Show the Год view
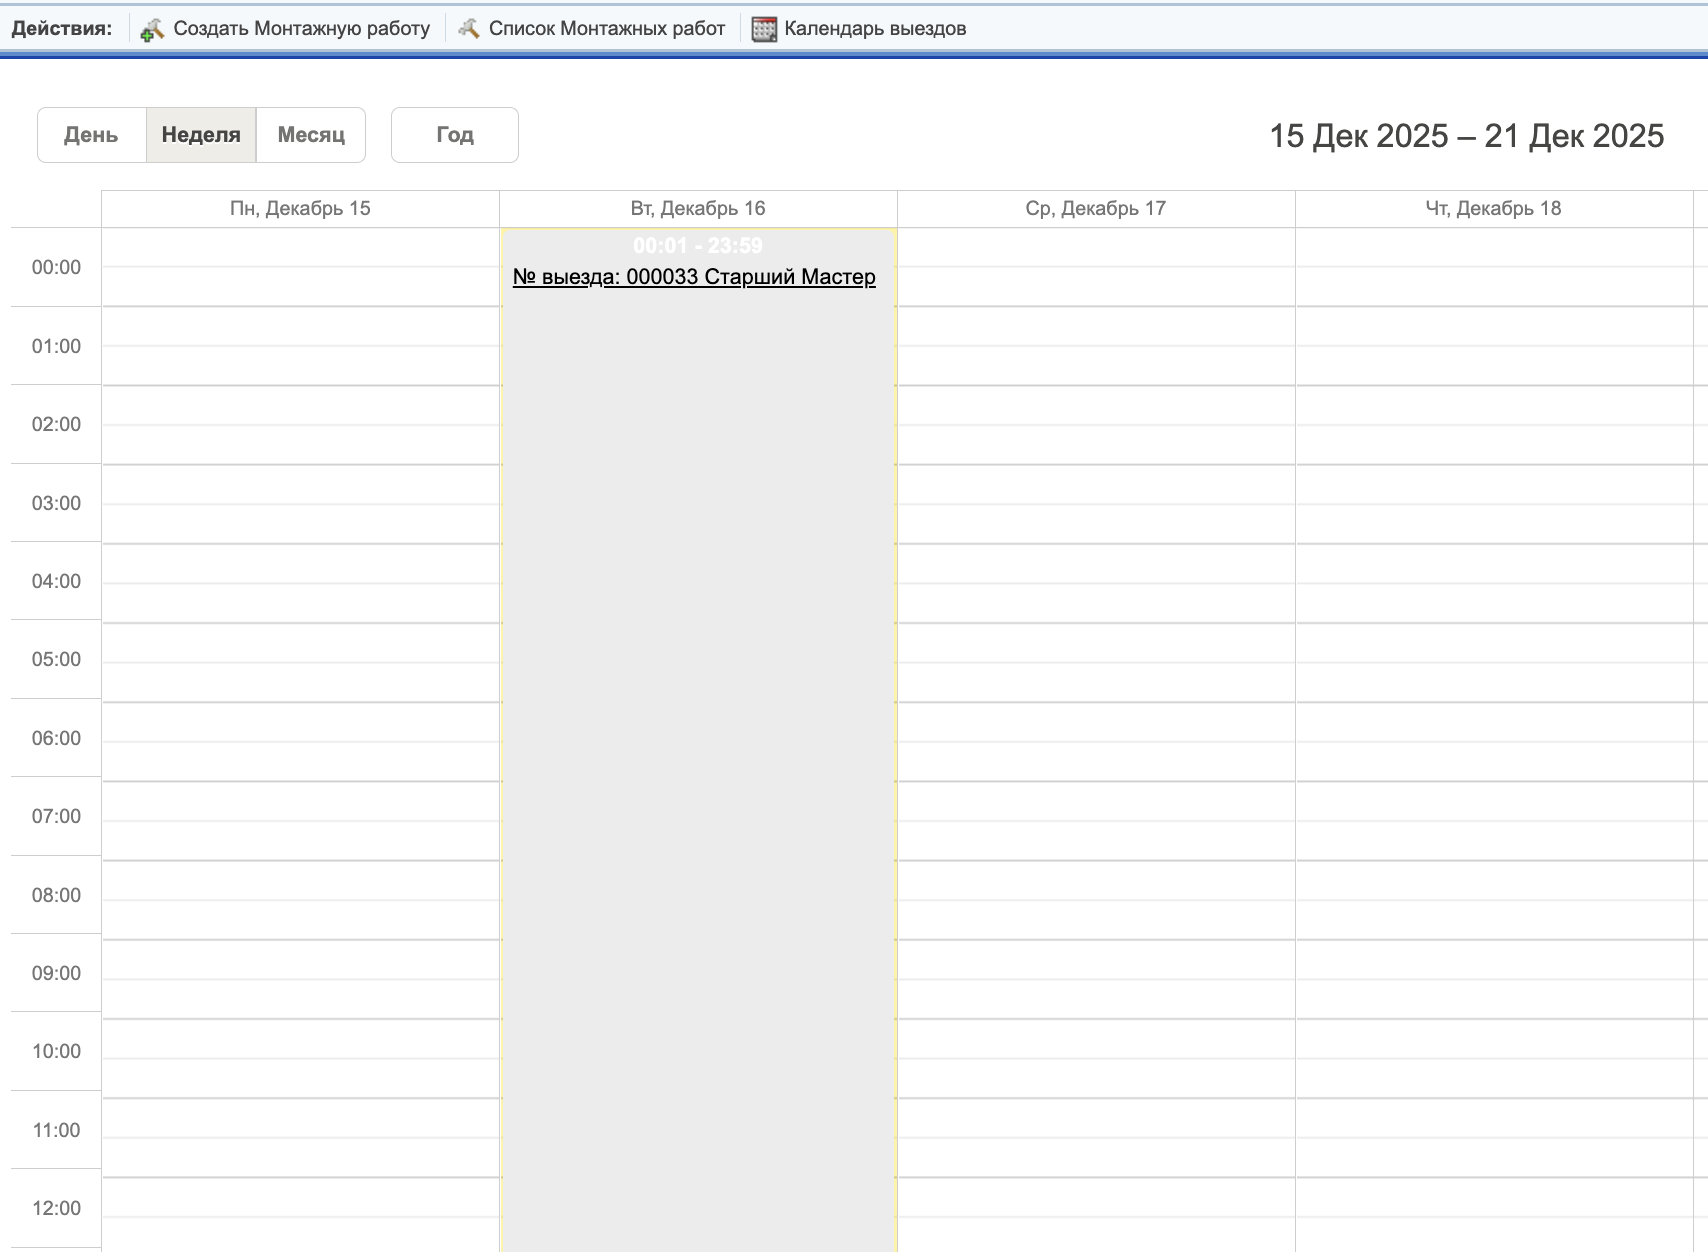This screenshot has height=1260, width=1708. click(455, 135)
